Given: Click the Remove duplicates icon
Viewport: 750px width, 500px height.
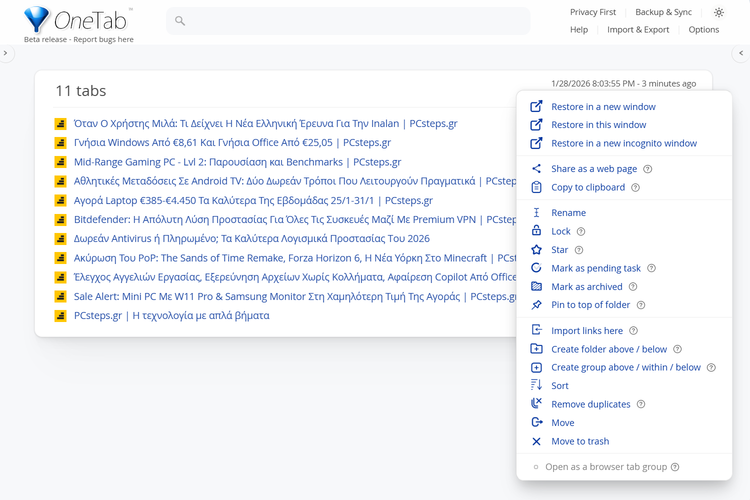Looking at the screenshot, I should point(537,404).
